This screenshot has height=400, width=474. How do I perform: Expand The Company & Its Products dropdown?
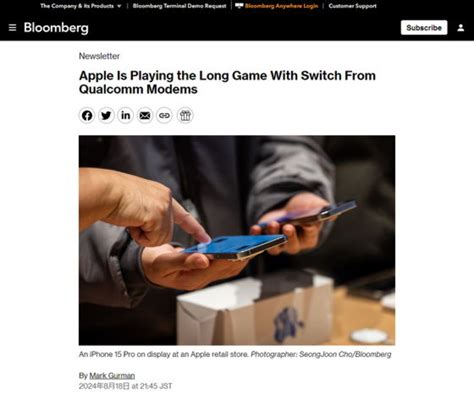(x=81, y=6)
